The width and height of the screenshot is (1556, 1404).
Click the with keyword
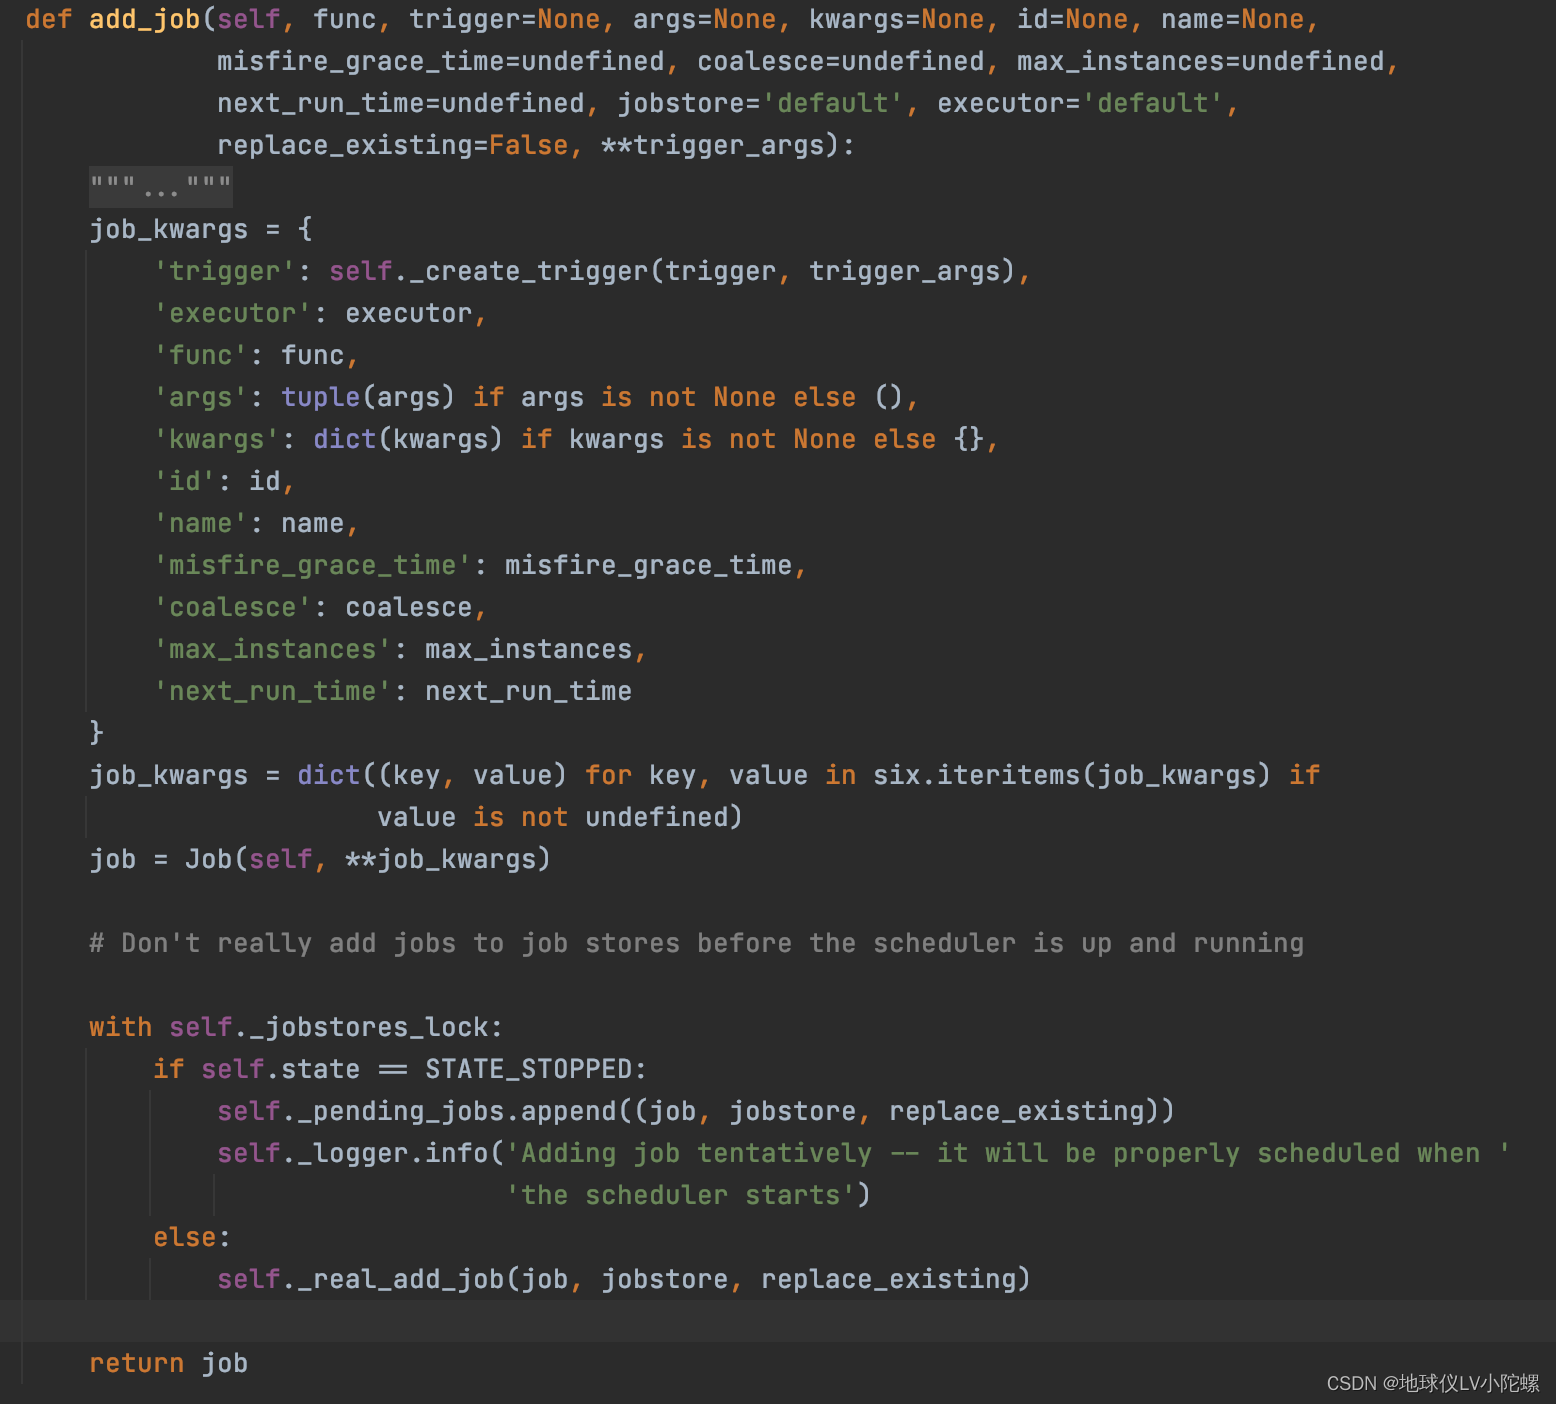click(x=121, y=1027)
